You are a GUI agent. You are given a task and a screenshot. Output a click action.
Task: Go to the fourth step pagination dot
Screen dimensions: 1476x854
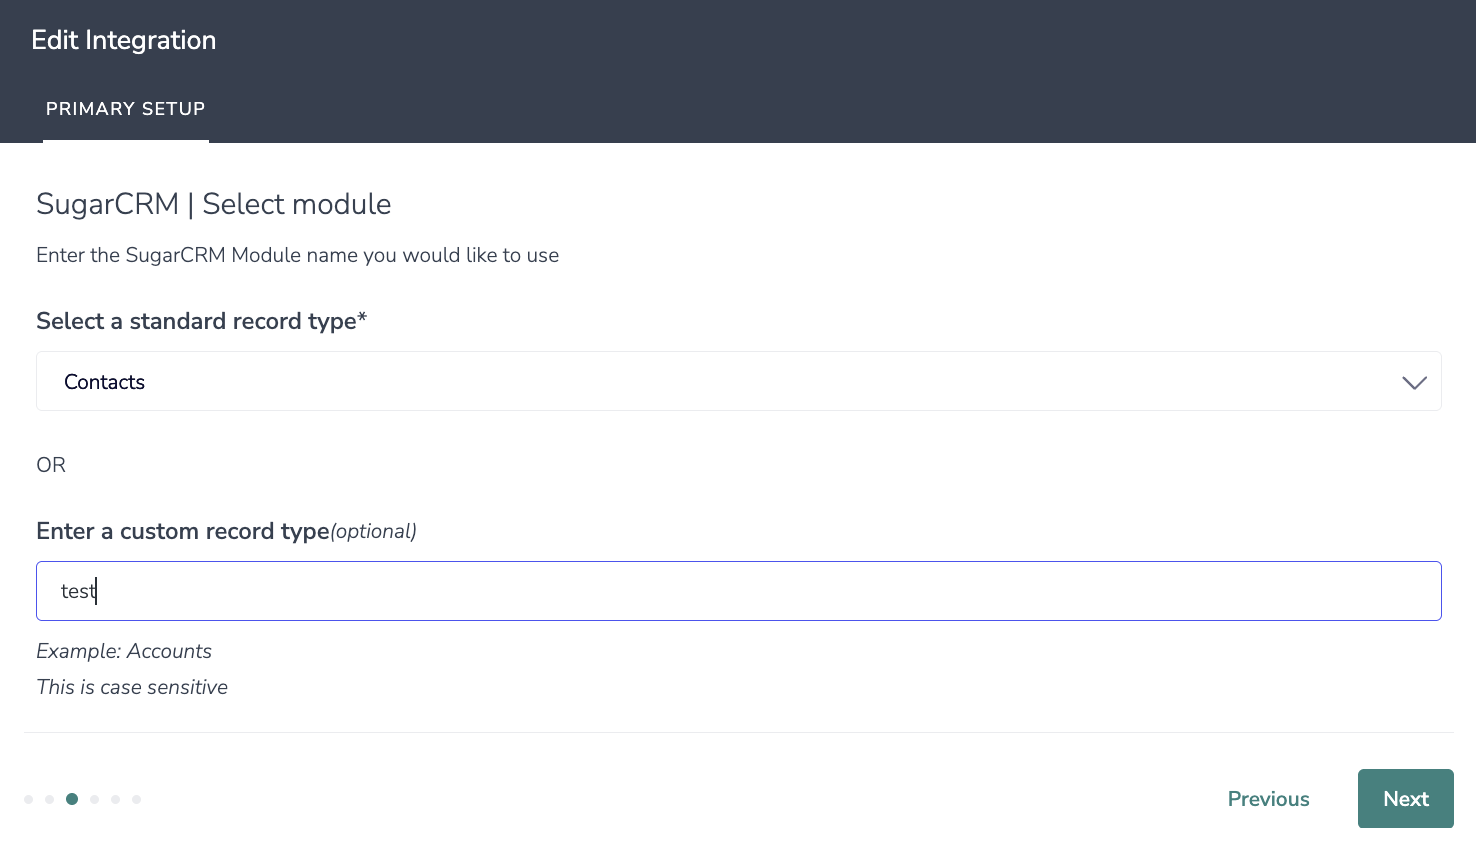click(94, 799)
